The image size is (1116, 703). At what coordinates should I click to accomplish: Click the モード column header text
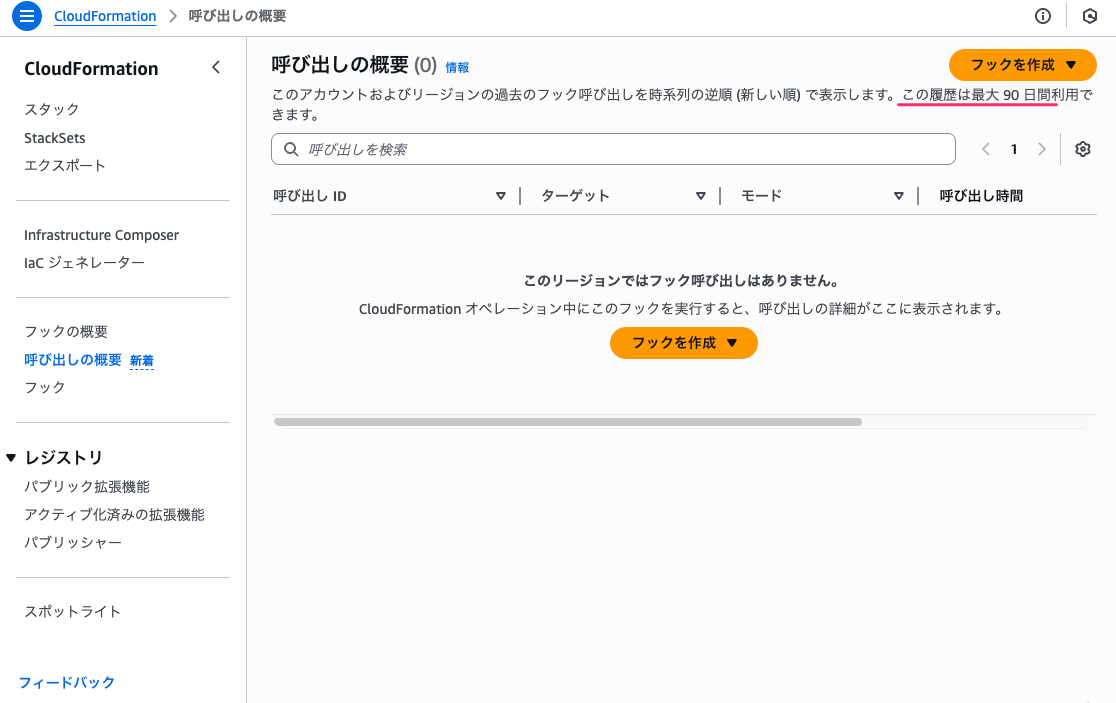(762, 196)
